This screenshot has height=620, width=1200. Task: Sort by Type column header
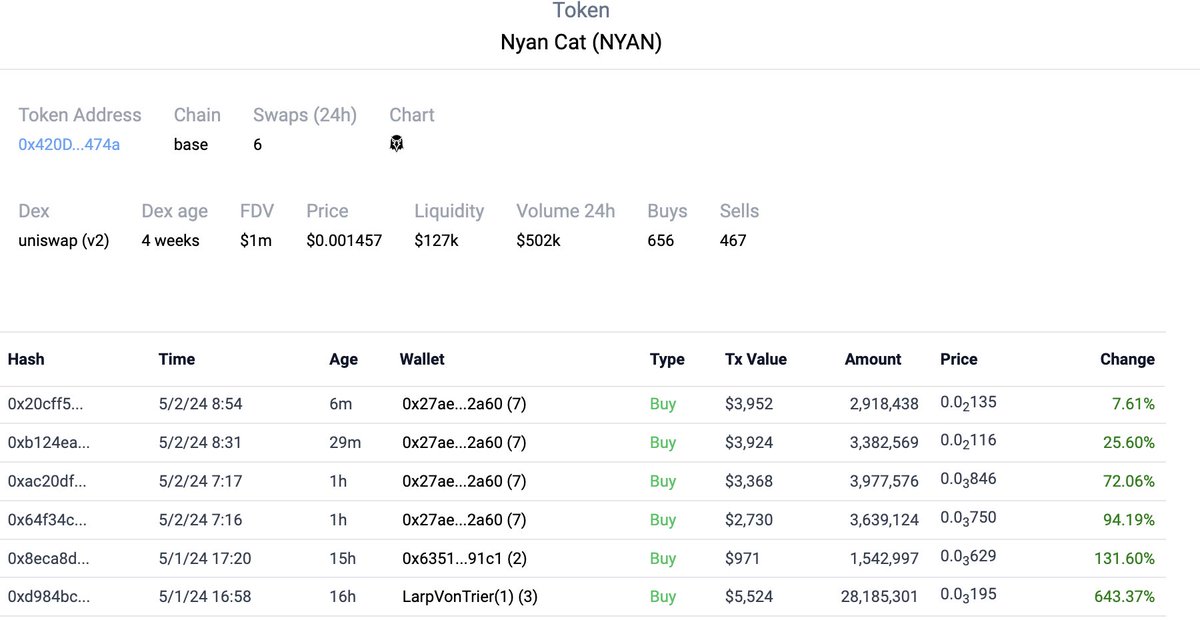[667, 359]
